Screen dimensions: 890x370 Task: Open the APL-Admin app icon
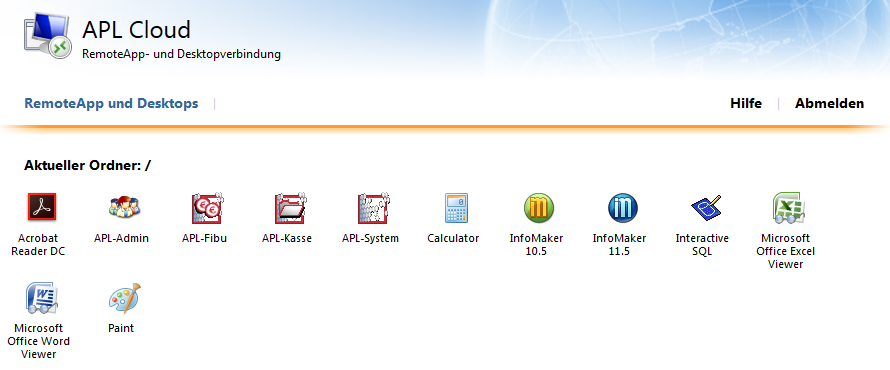[124, 207]
